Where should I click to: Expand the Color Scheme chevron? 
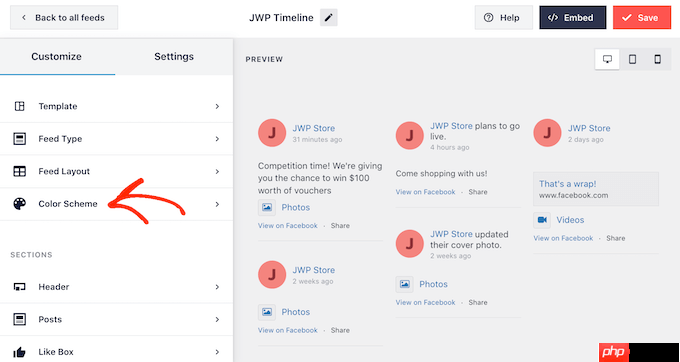(217, 204)
